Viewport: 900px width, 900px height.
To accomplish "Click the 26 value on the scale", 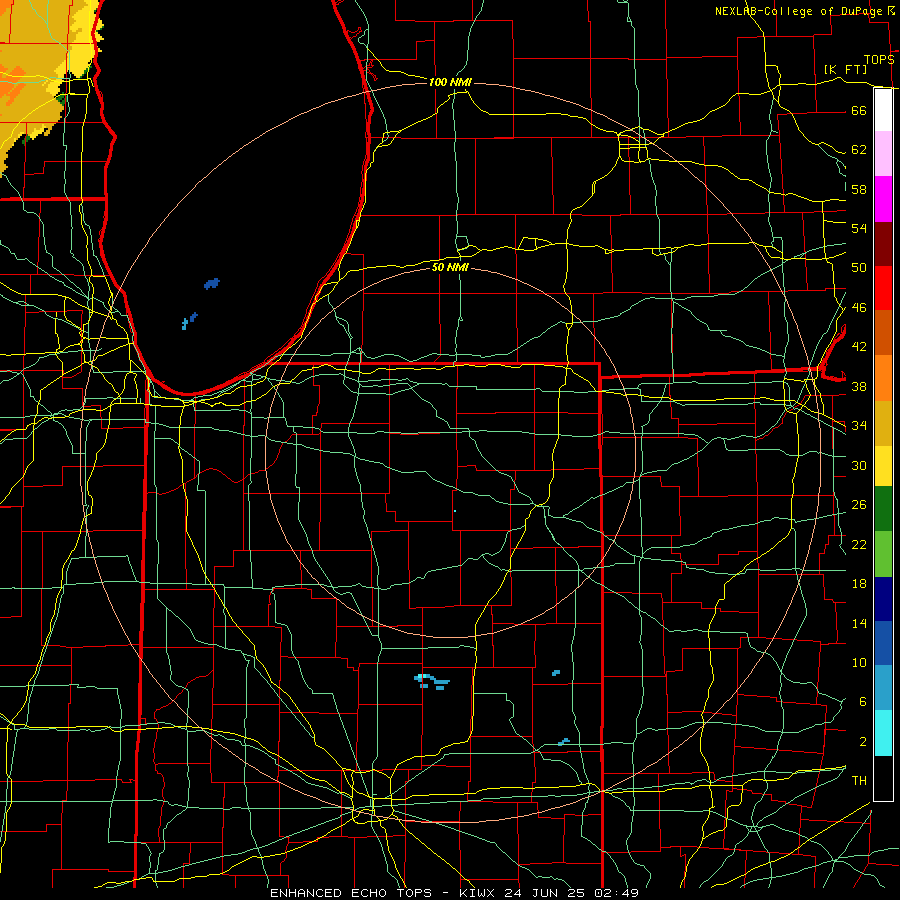I will 859,505.
